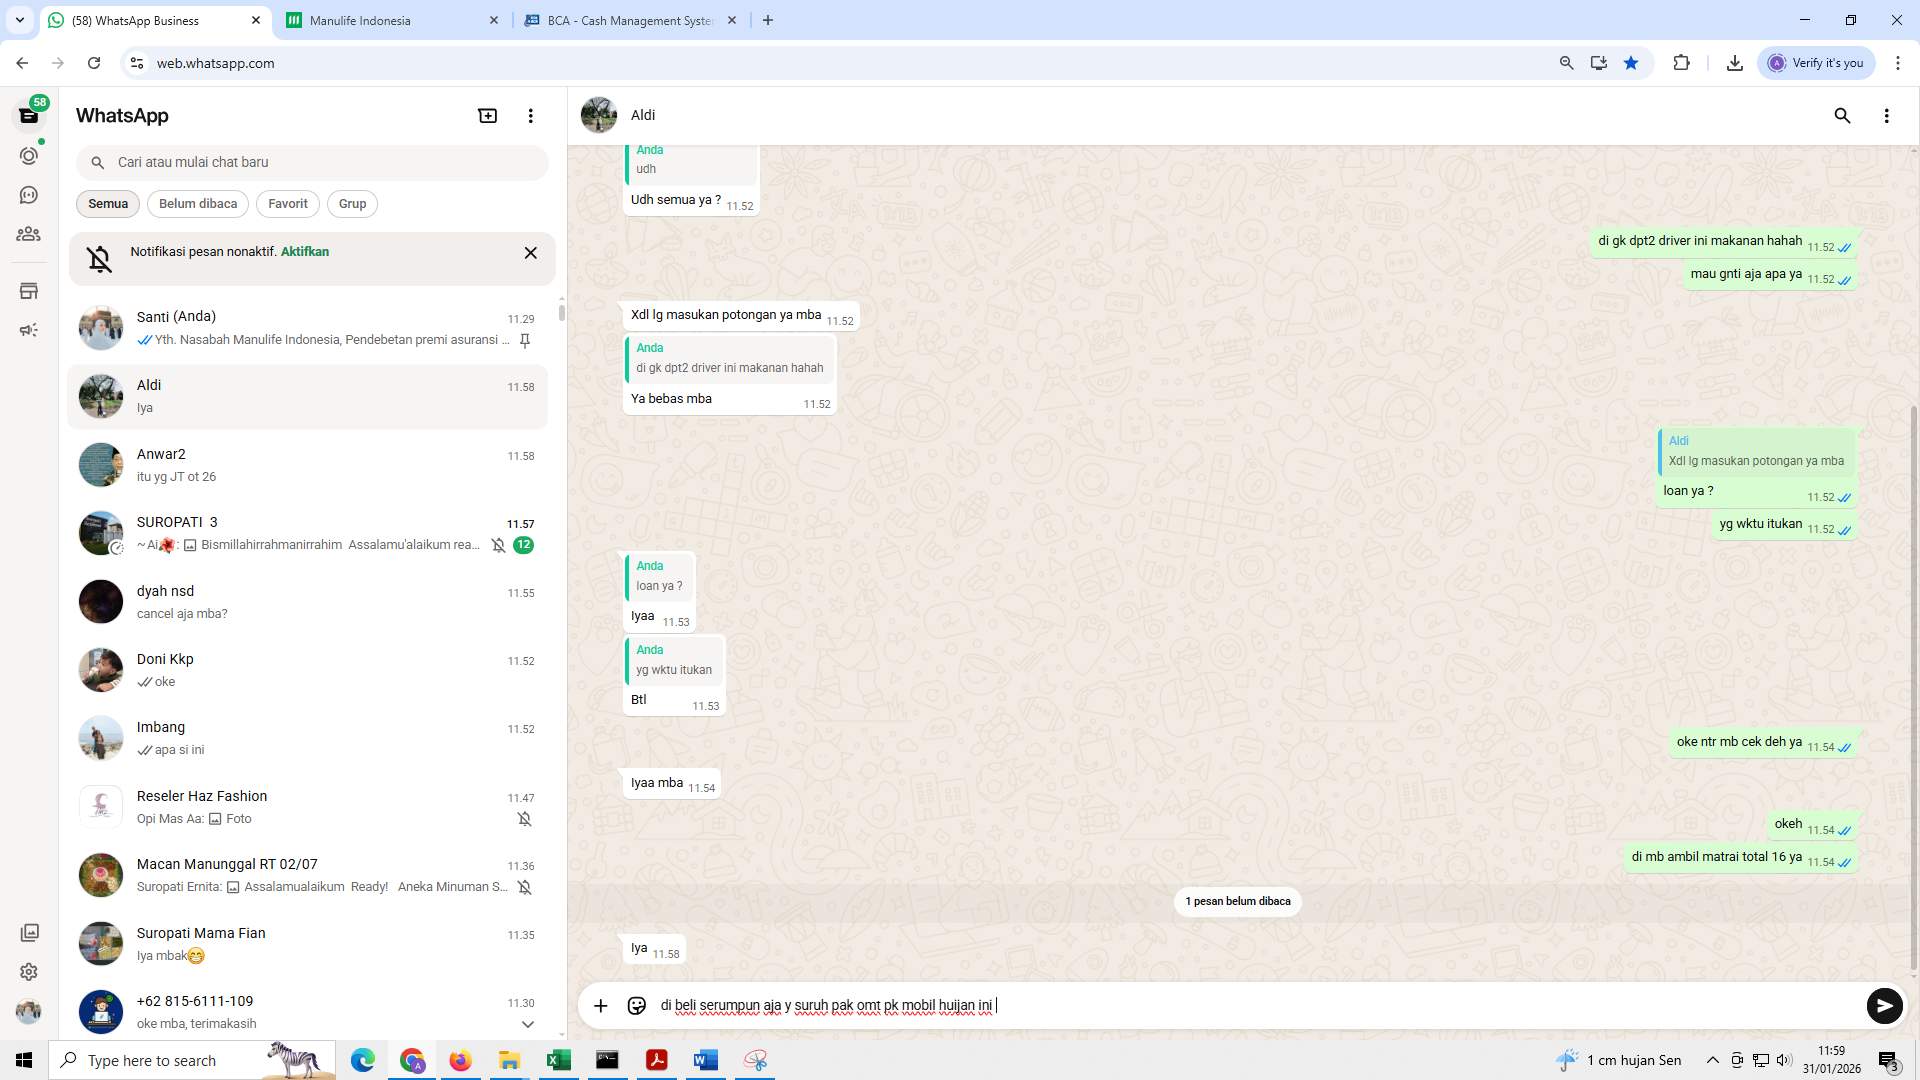Open the business Catalog tool

point(29,290)
